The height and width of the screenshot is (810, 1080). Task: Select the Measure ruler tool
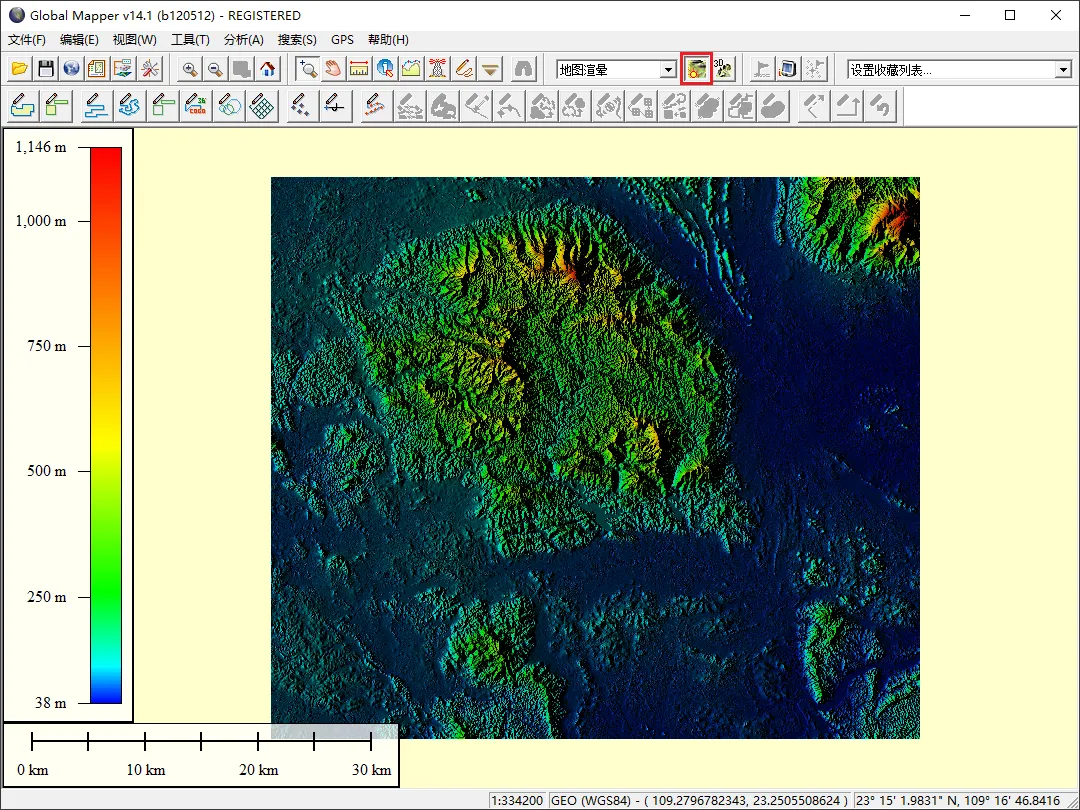[x=359, y=69]
